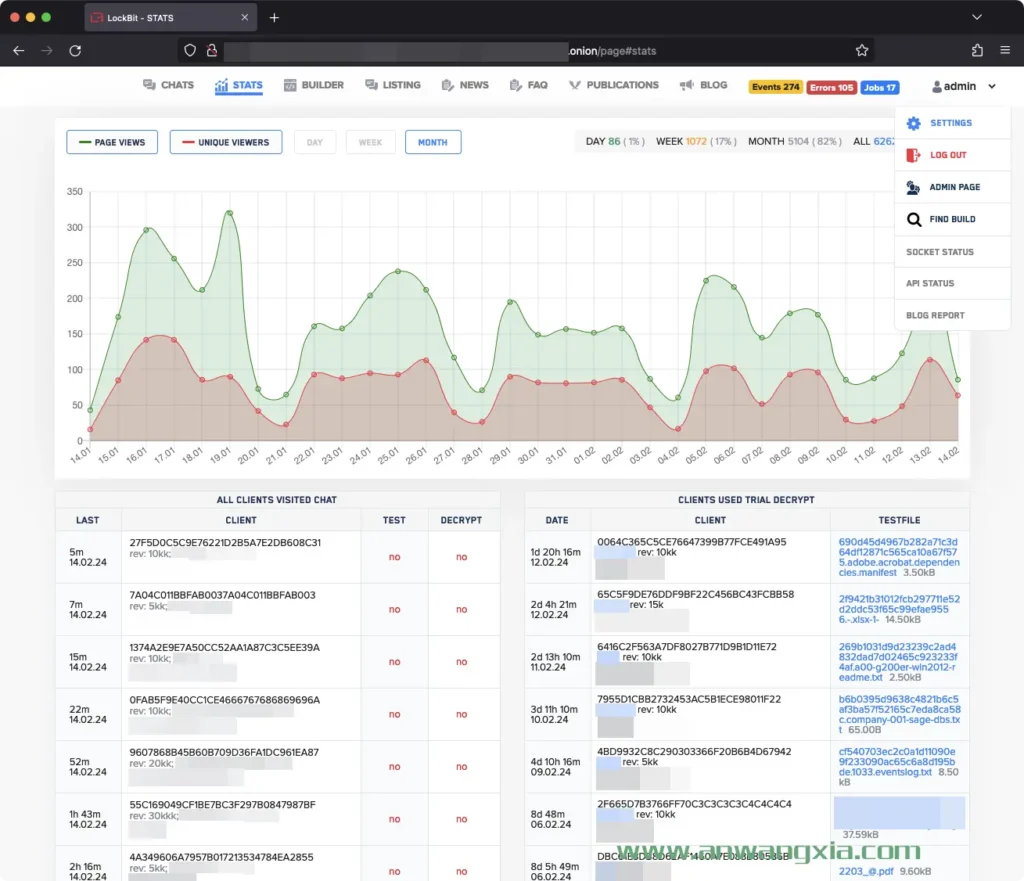Bookmark the page with star icon

point(862,50)
